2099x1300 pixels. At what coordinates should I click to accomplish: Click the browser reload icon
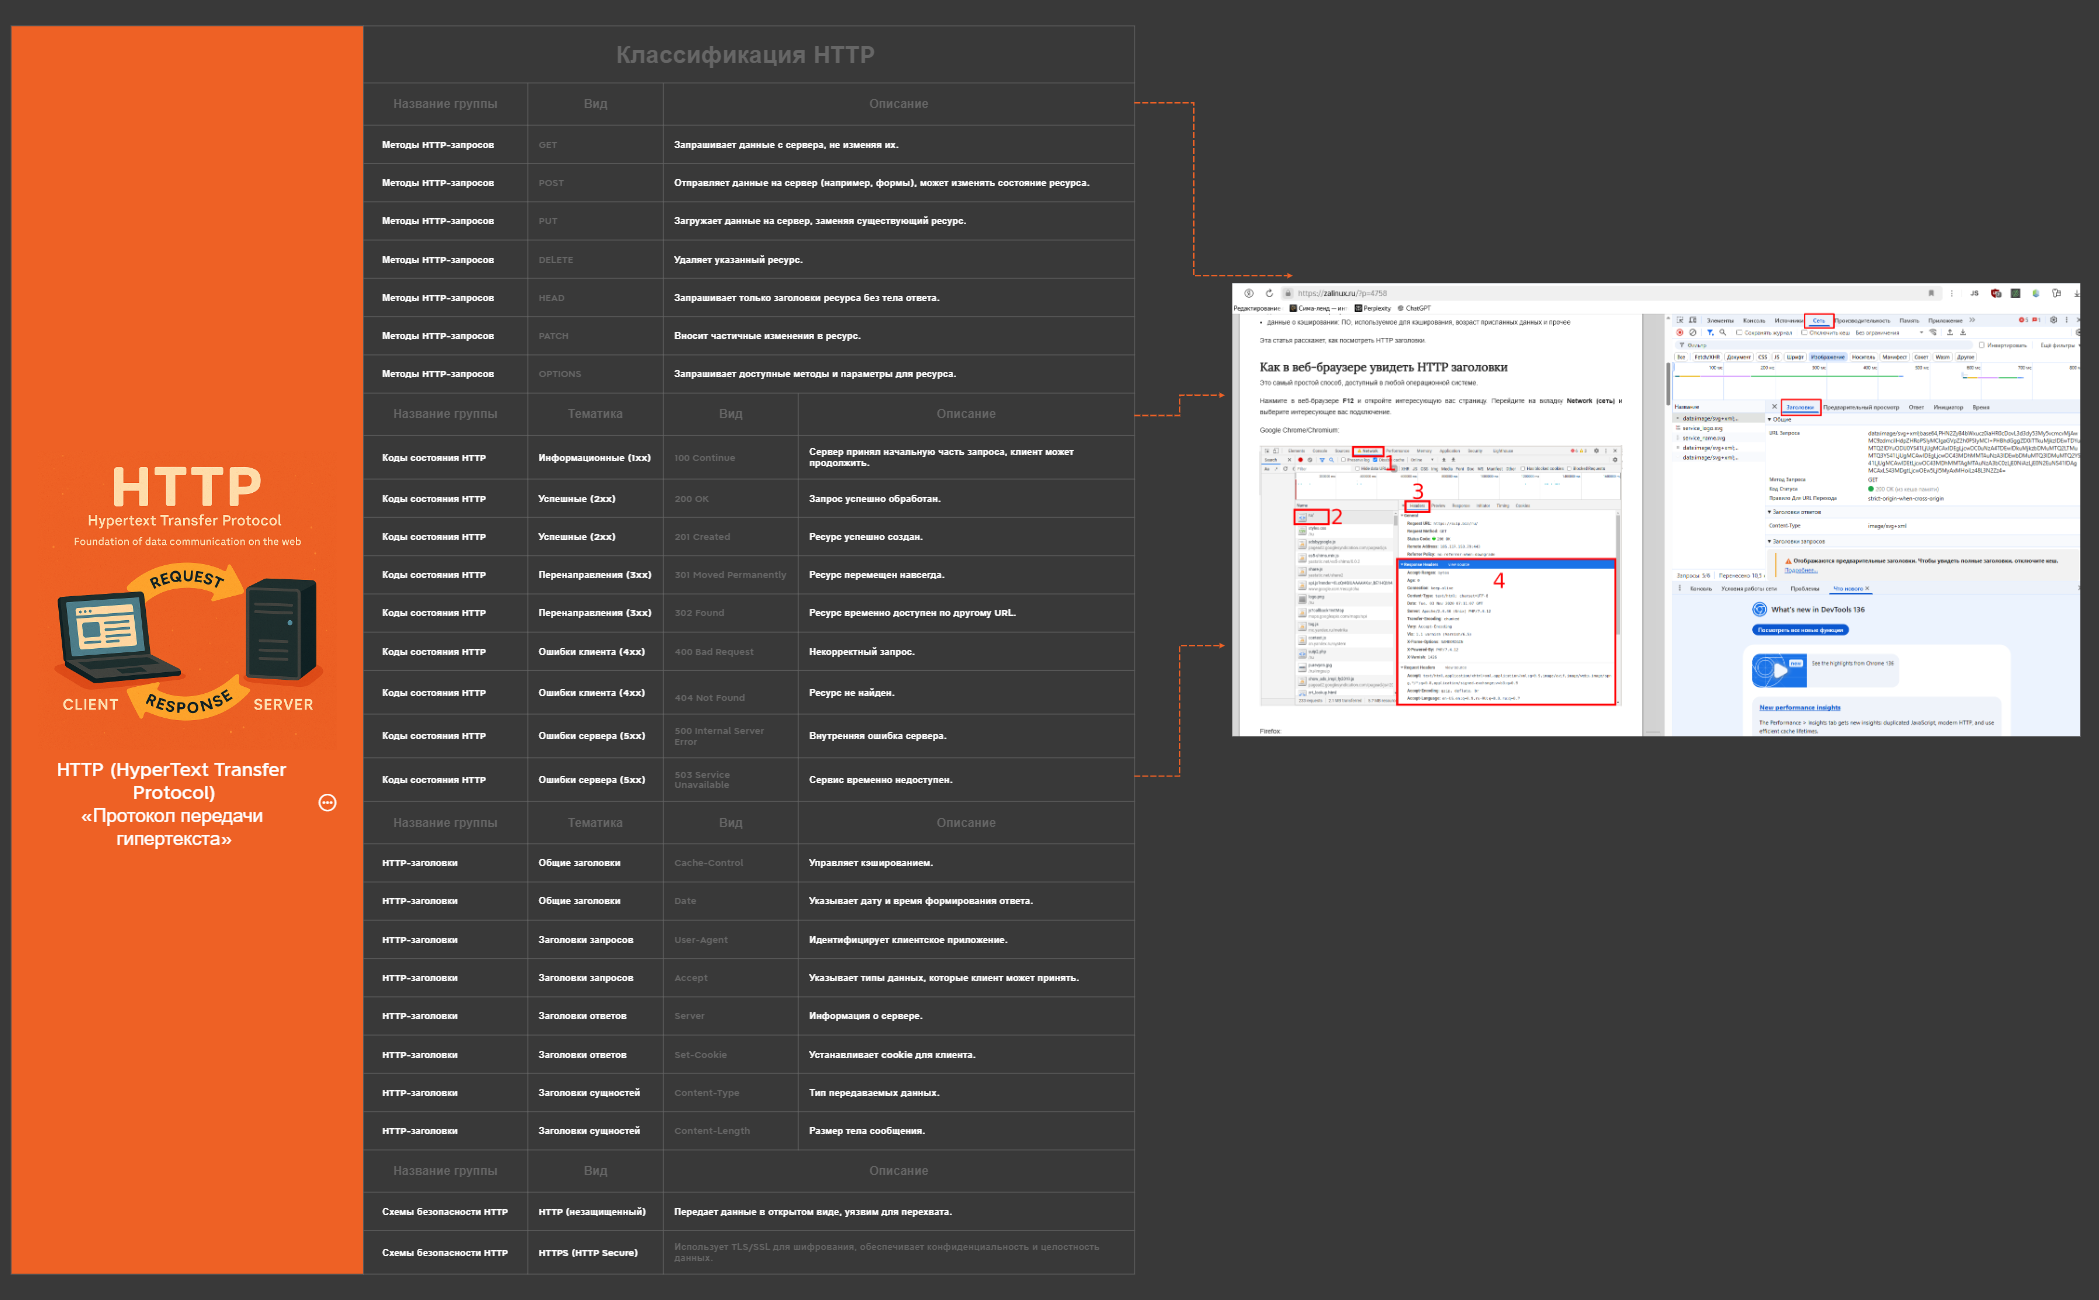click(x=1269, y=293)
